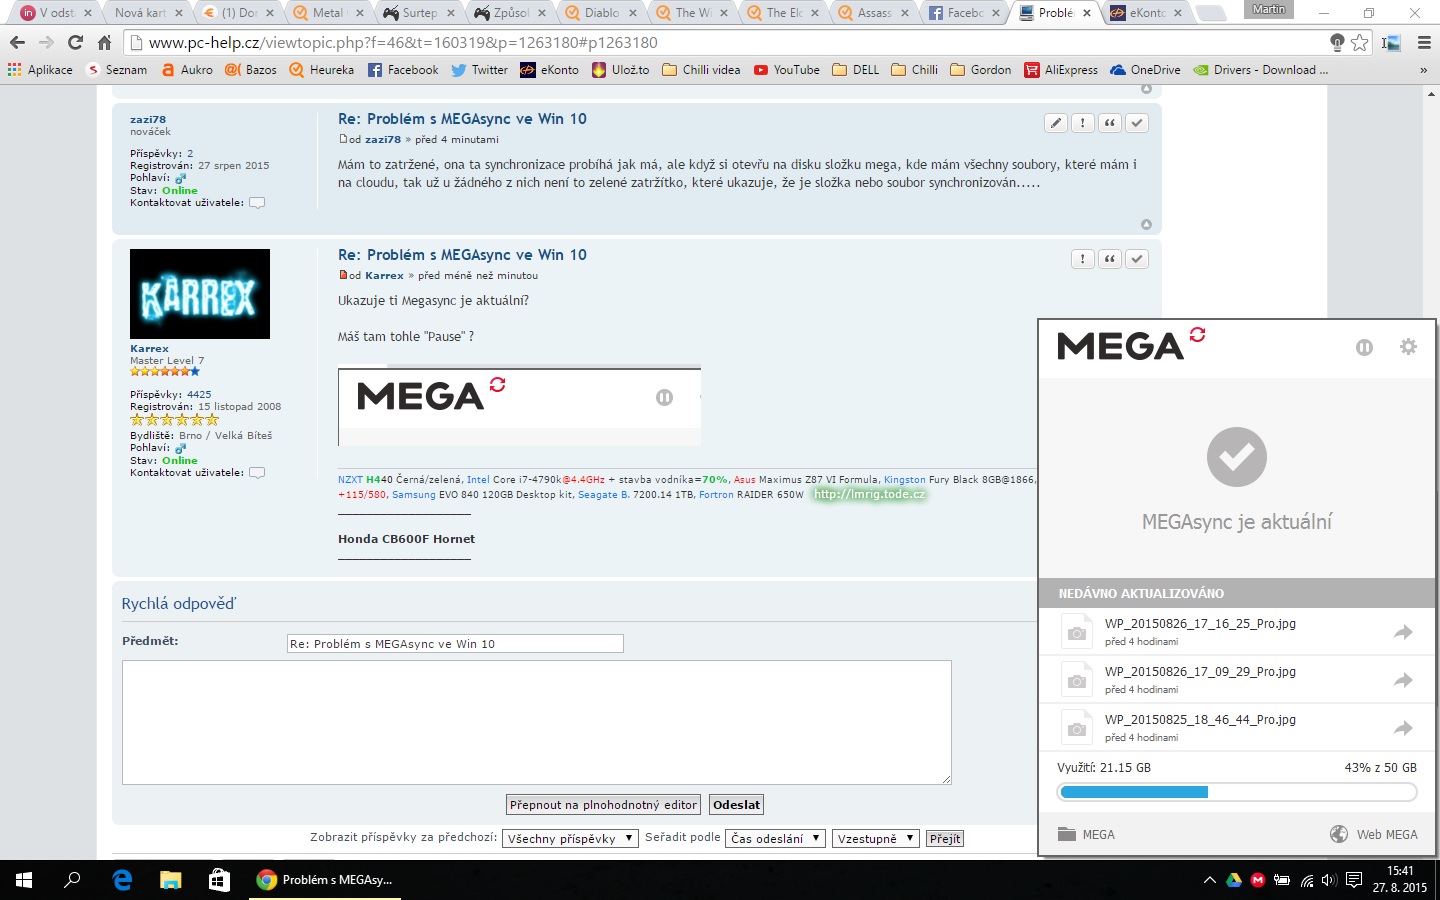Screen dimensions: 1440x900
Task: Open the DELL bookmark folder
Action: (856, 70)
